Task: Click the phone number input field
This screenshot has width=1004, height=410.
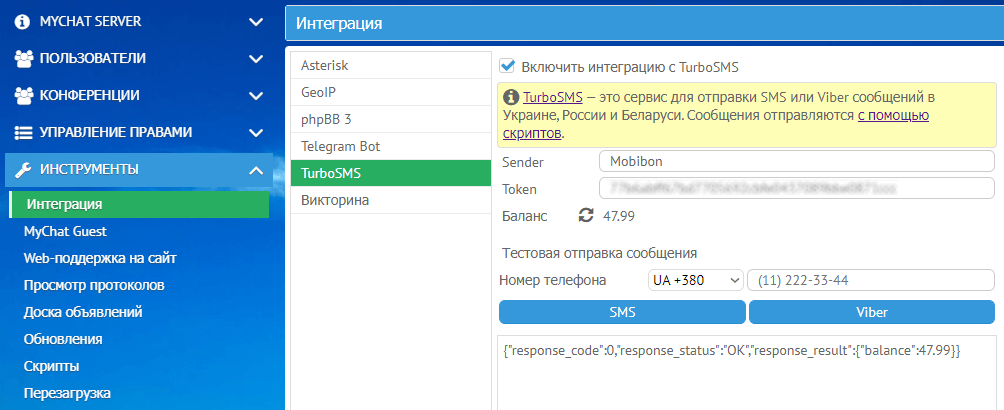Action: (870, 281)
